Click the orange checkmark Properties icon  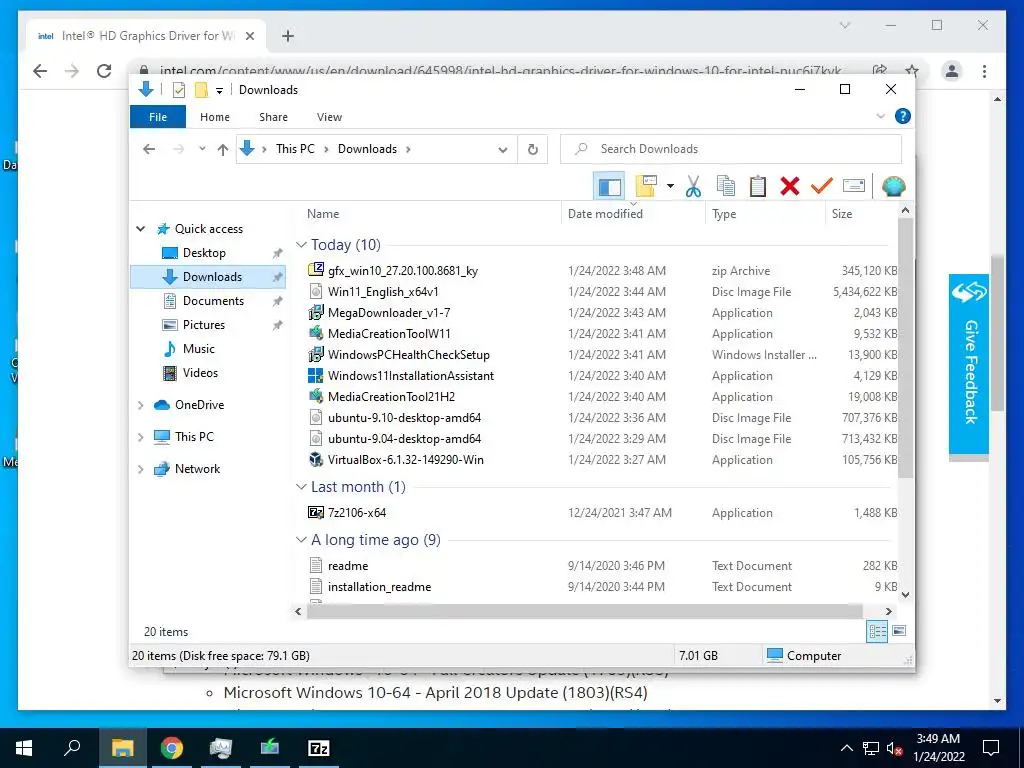pyautogui.click(x=822, y=187)
